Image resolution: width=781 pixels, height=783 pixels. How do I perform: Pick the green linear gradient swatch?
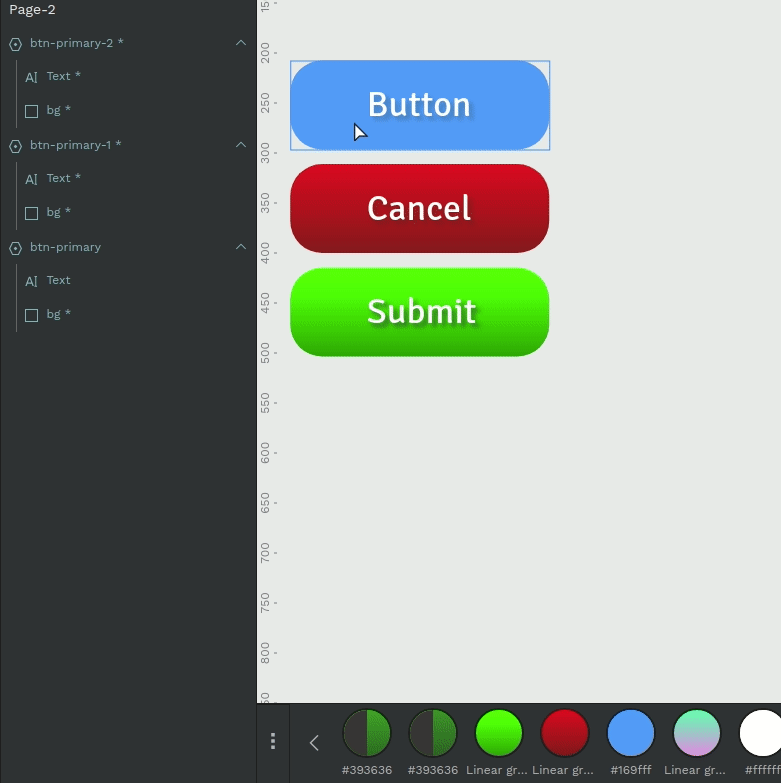click(x=499, y=734)
